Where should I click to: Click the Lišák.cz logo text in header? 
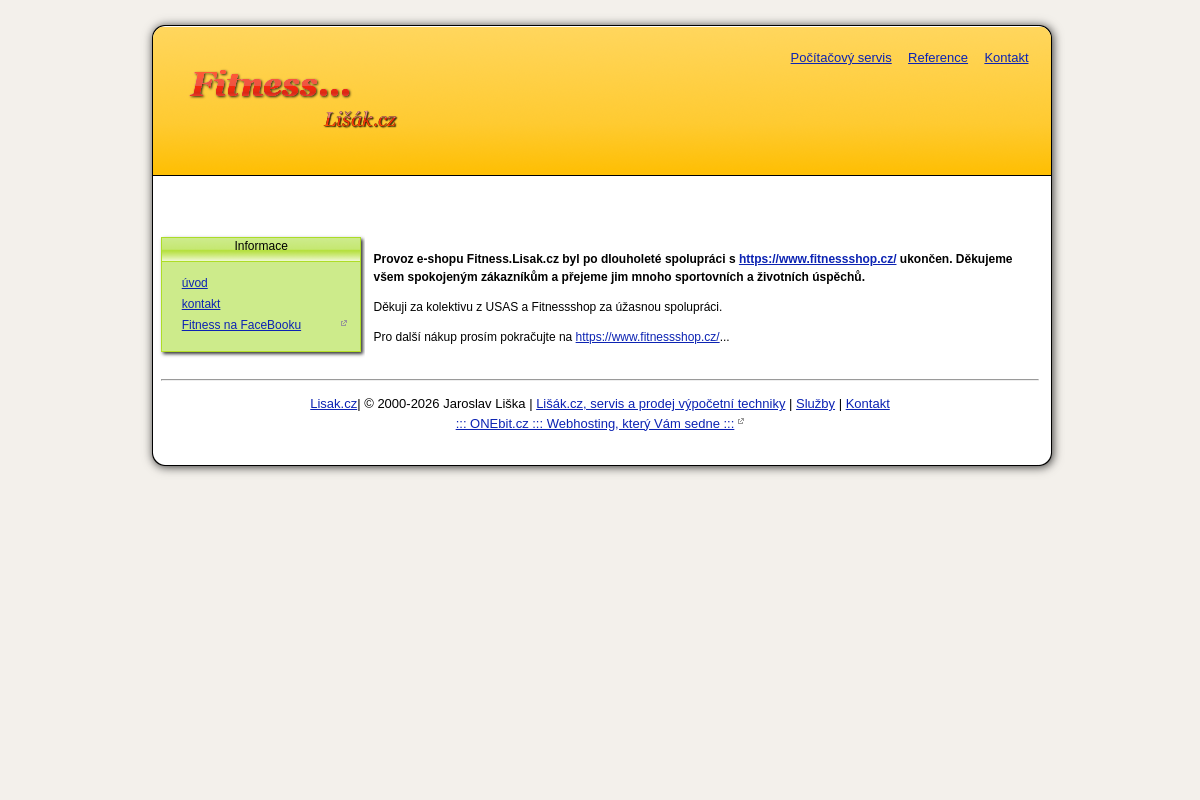click(x=360, y=120)
